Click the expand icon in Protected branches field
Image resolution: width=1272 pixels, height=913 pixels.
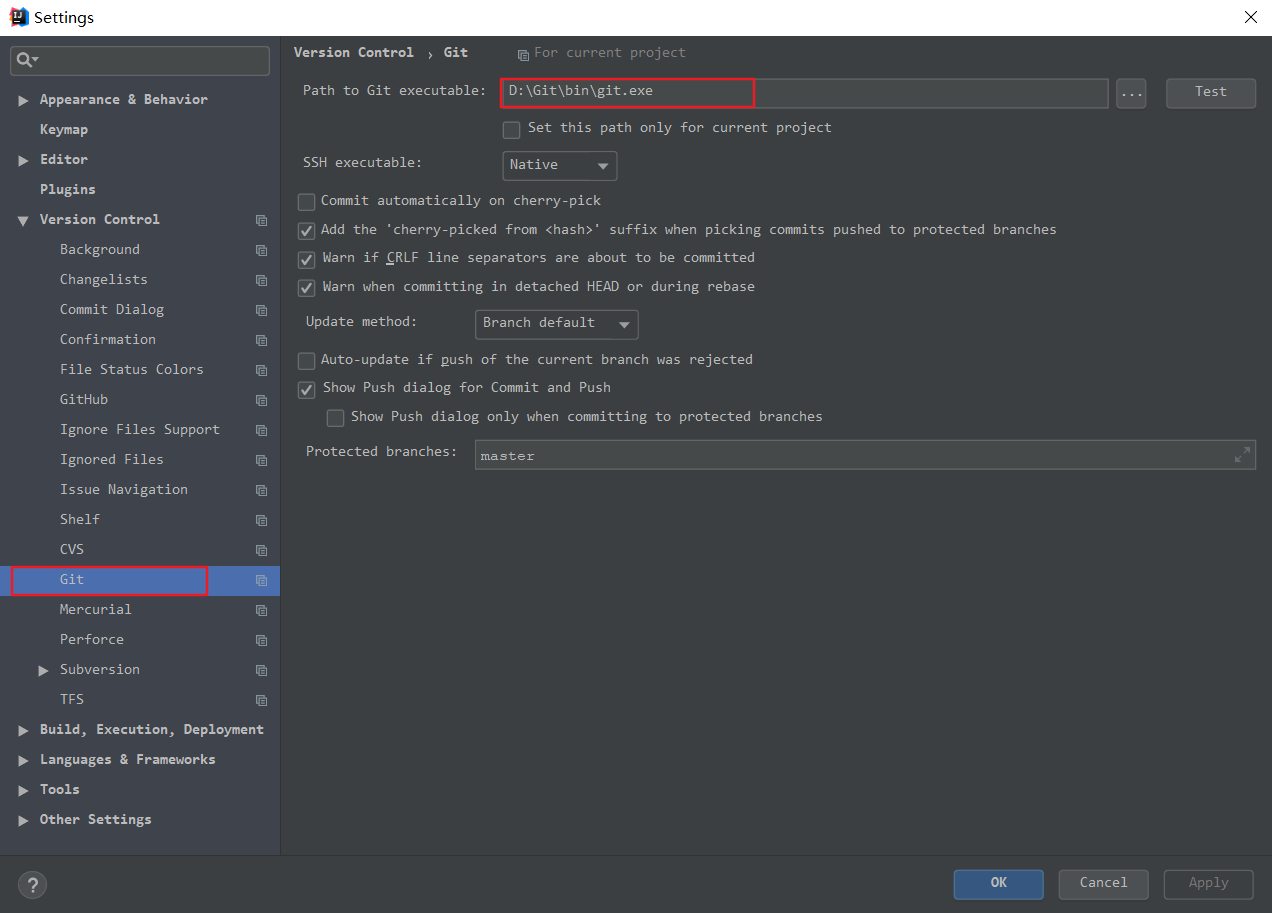(1242, 455)
